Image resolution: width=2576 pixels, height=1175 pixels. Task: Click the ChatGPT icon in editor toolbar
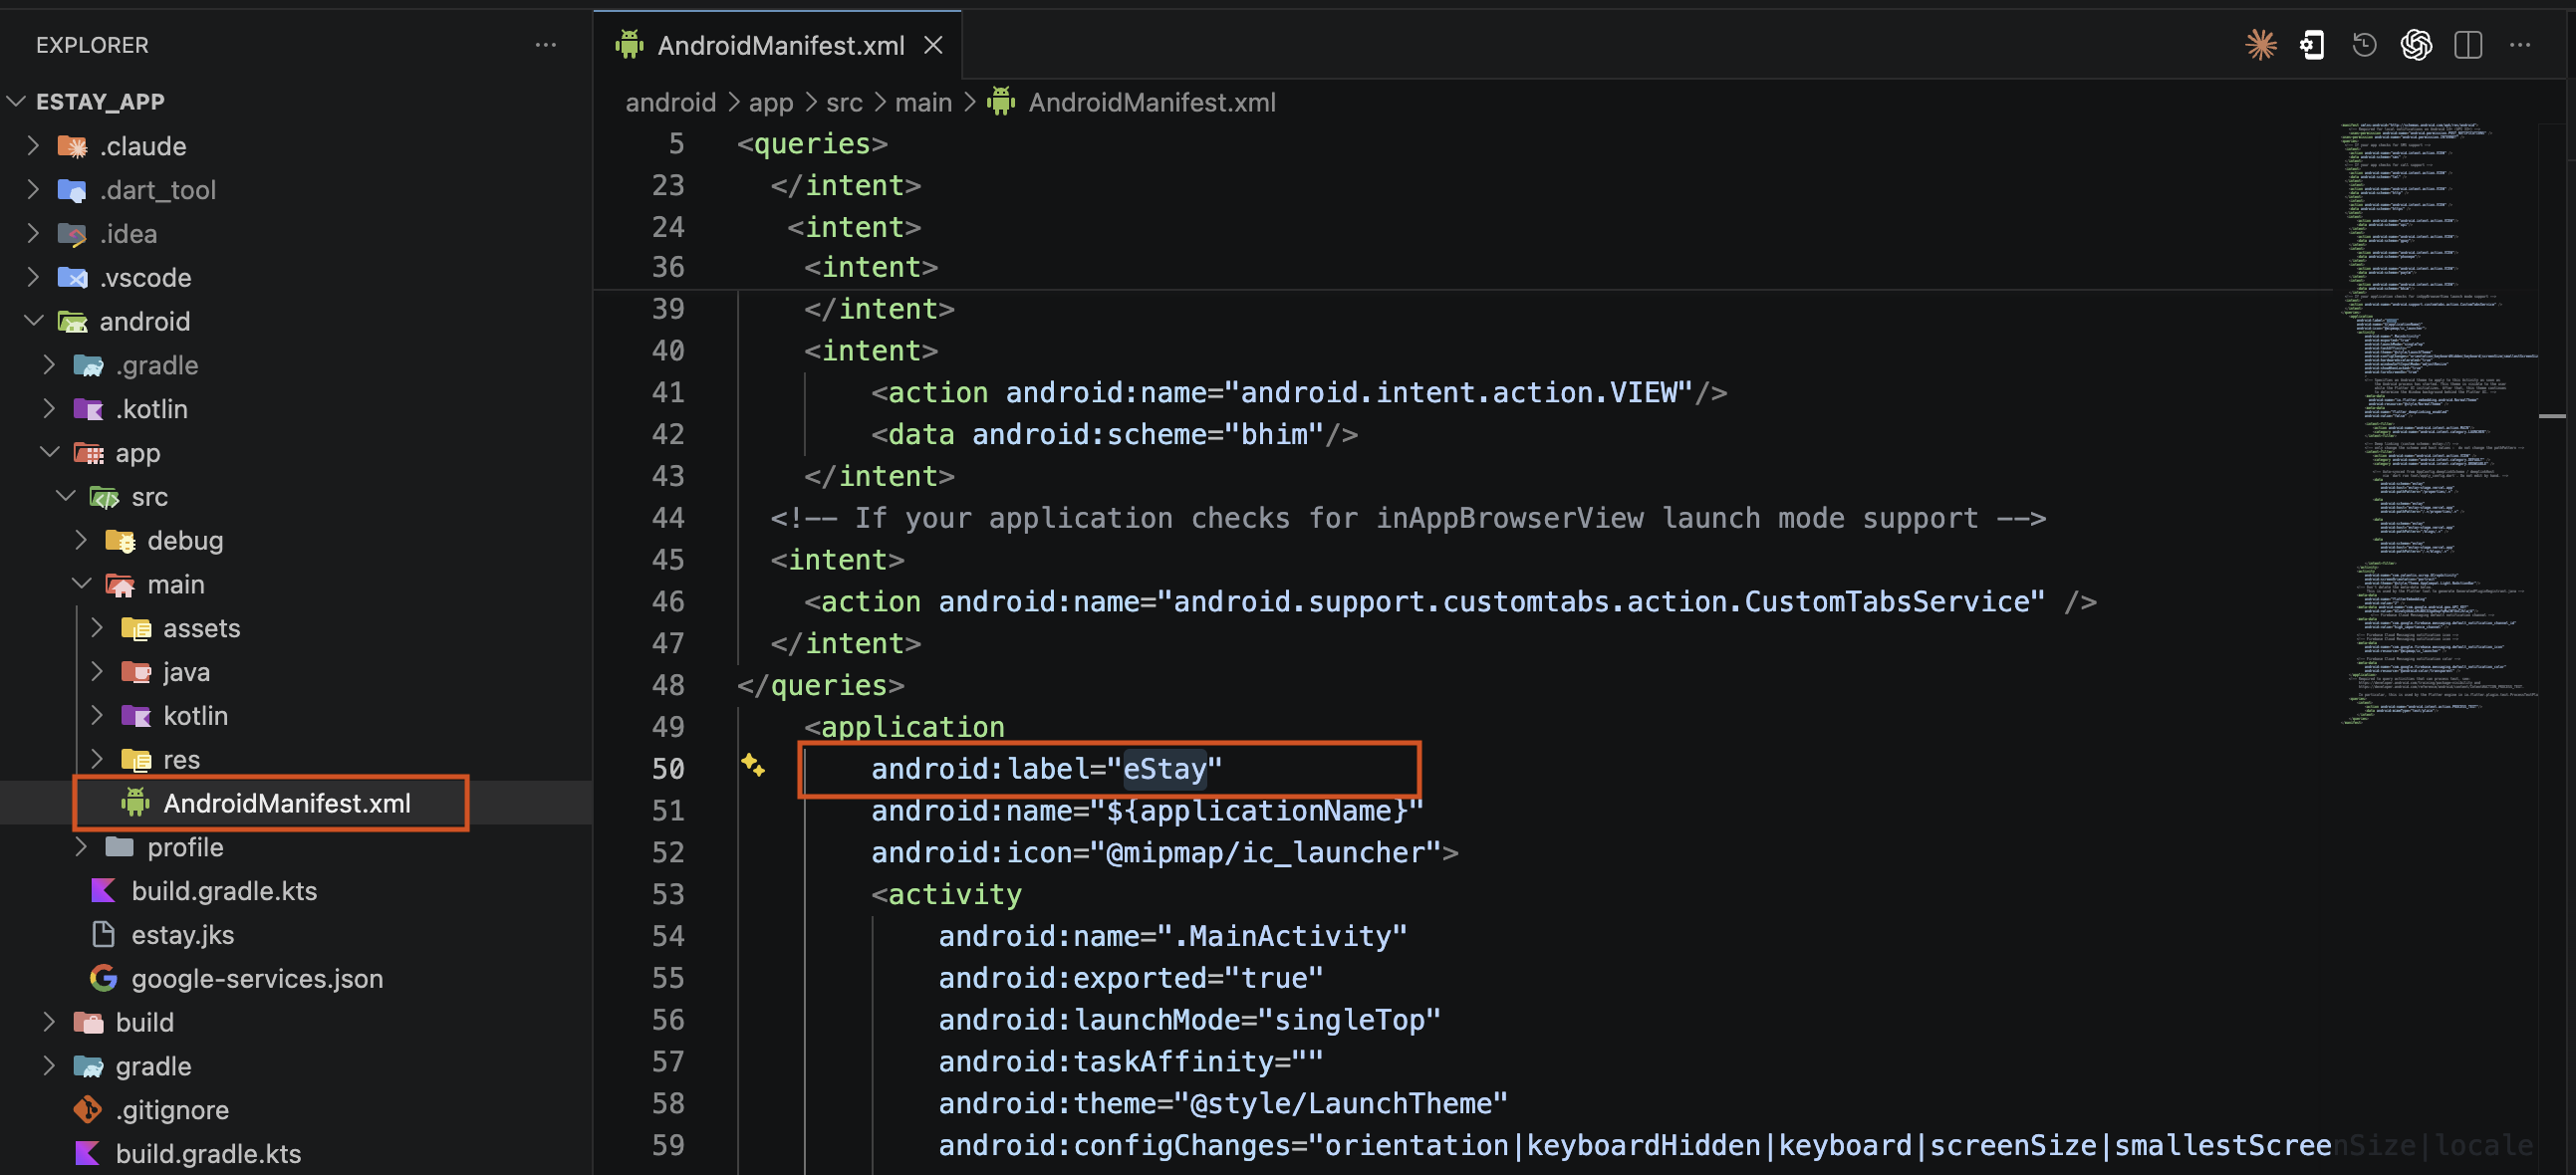2416,45
